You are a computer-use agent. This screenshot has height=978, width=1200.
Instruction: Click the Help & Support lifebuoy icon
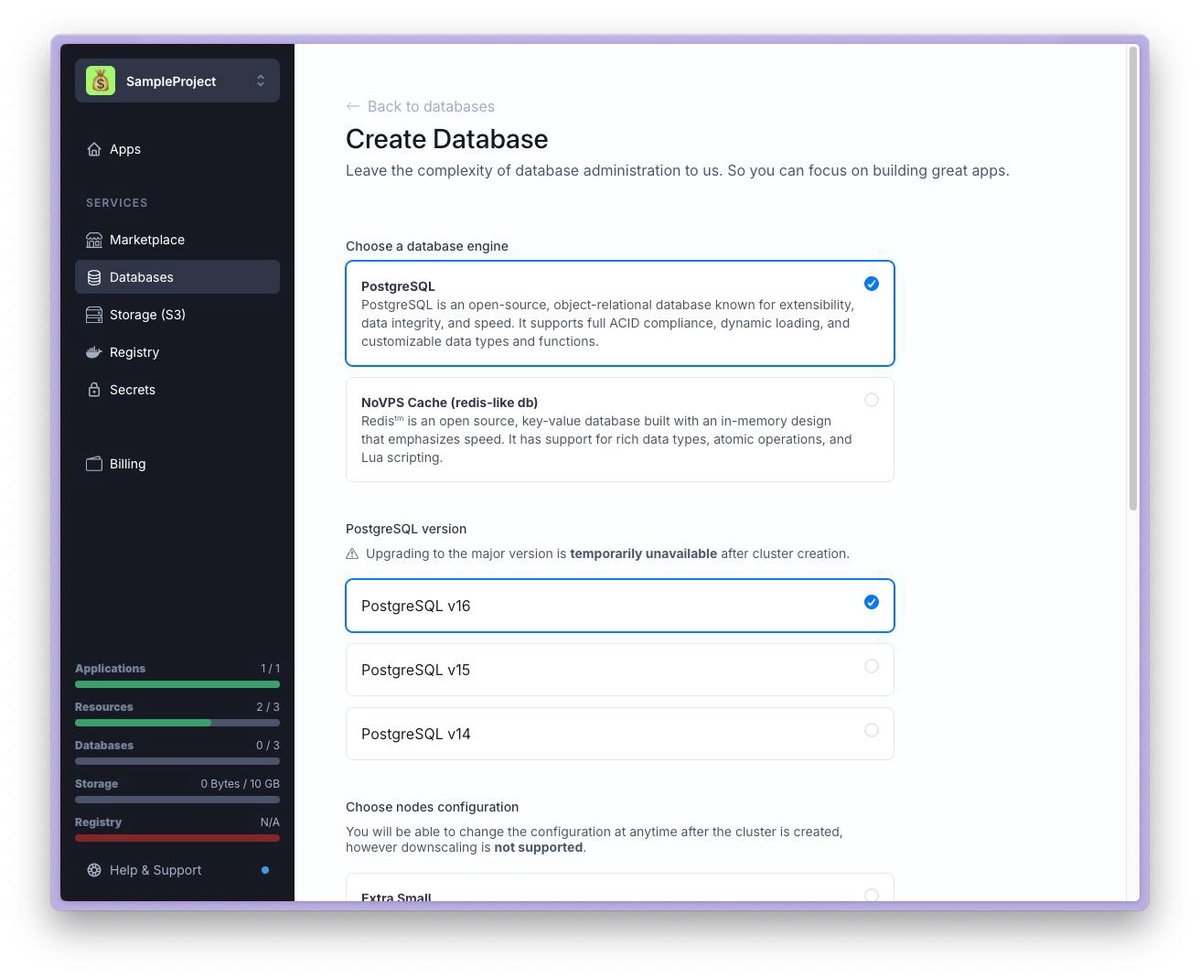94,870
